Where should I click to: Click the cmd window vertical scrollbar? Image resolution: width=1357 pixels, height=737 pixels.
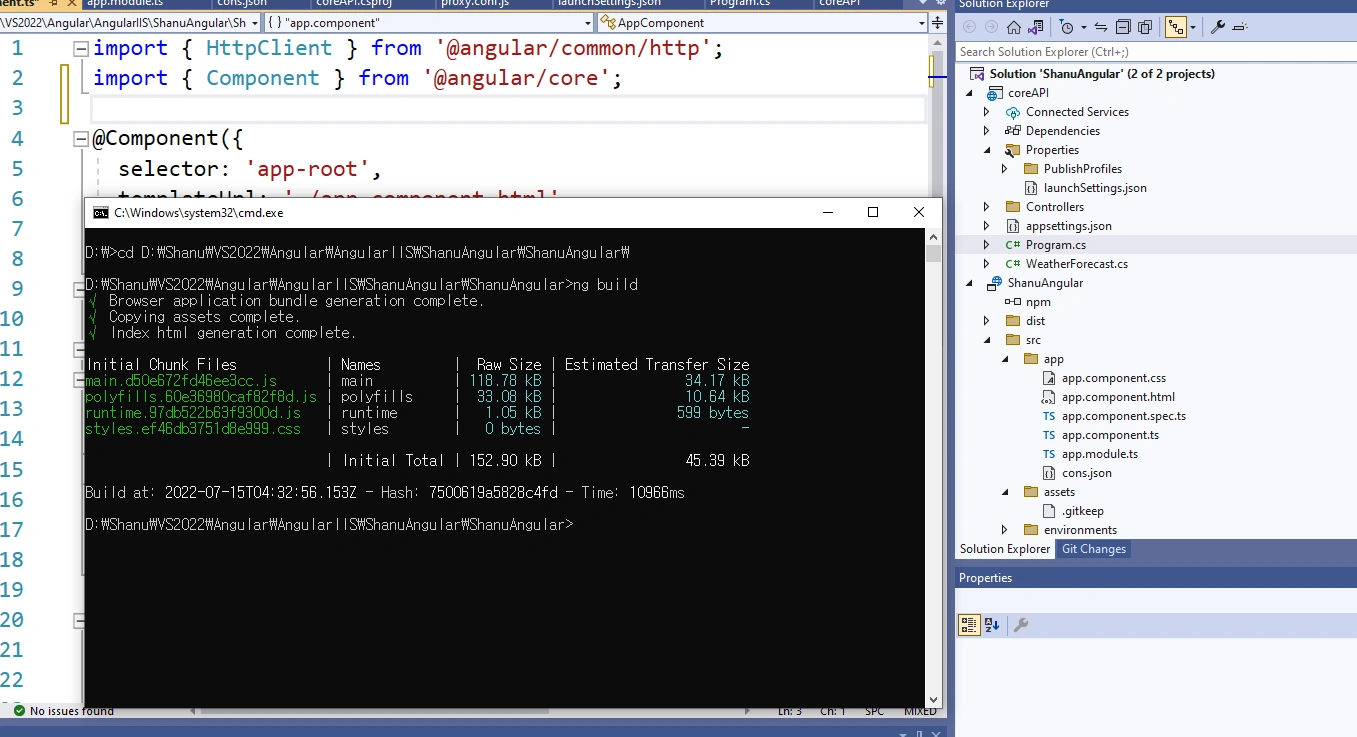pyautogui.click(x=933, y=467)
